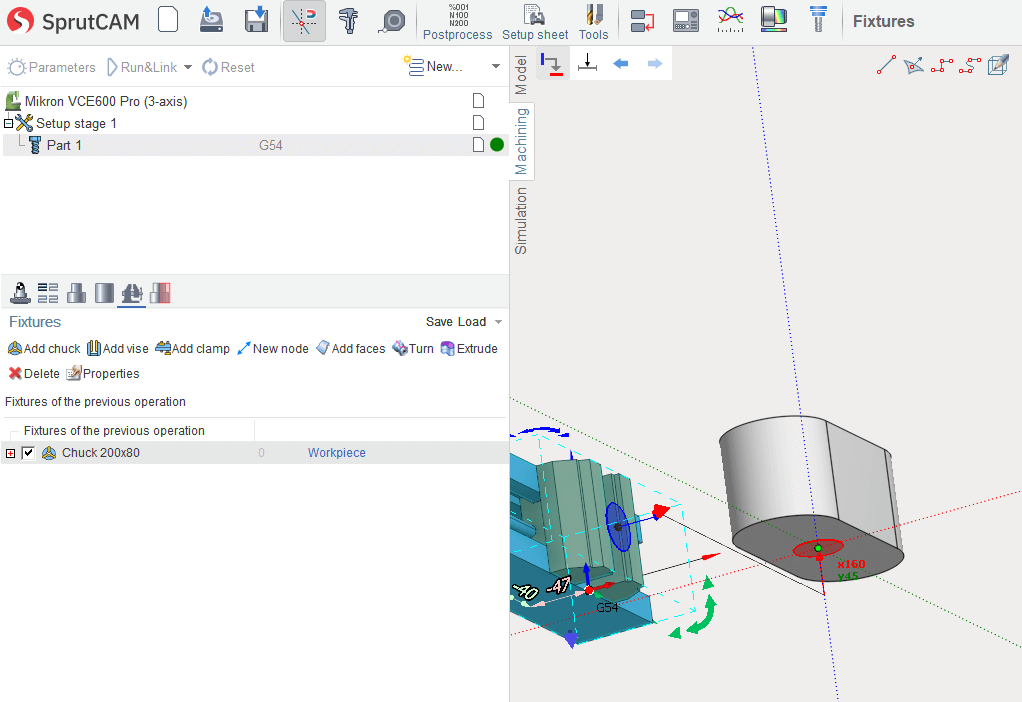Uncheck the Chuck 200x80 checkbox
The width and height of the screenshot is (1022, 702).
28,453
